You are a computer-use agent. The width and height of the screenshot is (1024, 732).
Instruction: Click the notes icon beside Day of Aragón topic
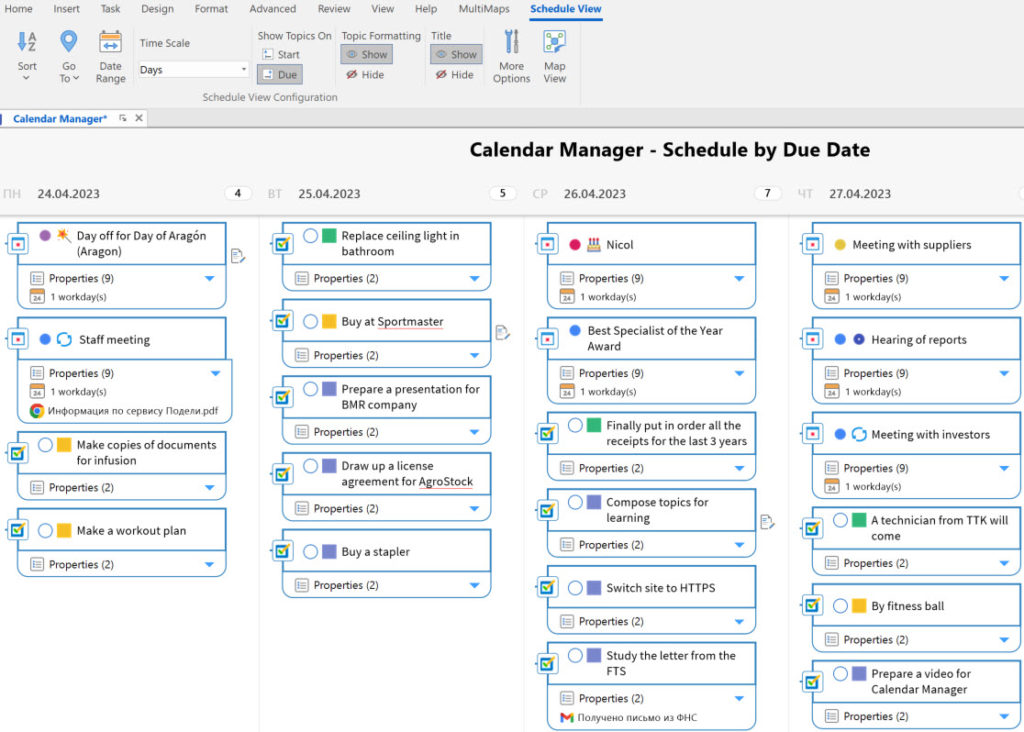click(237, 256)
